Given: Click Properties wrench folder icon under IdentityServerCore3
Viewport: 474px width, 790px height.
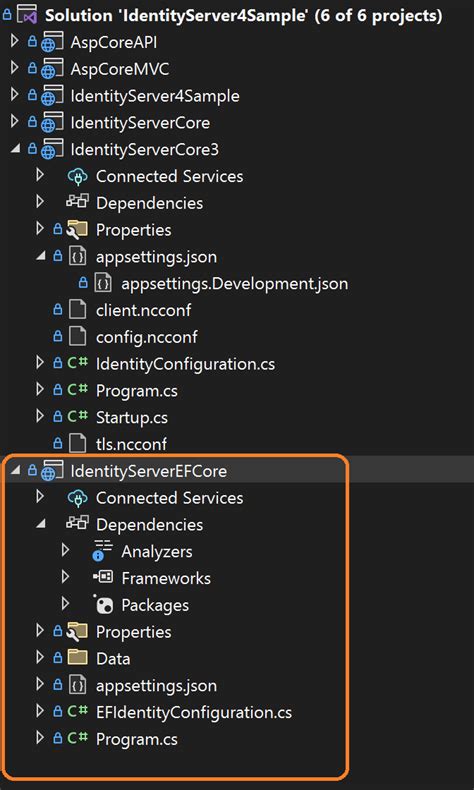Looking at the screenshot, I should pyautogui.click(x=77, y=230).
